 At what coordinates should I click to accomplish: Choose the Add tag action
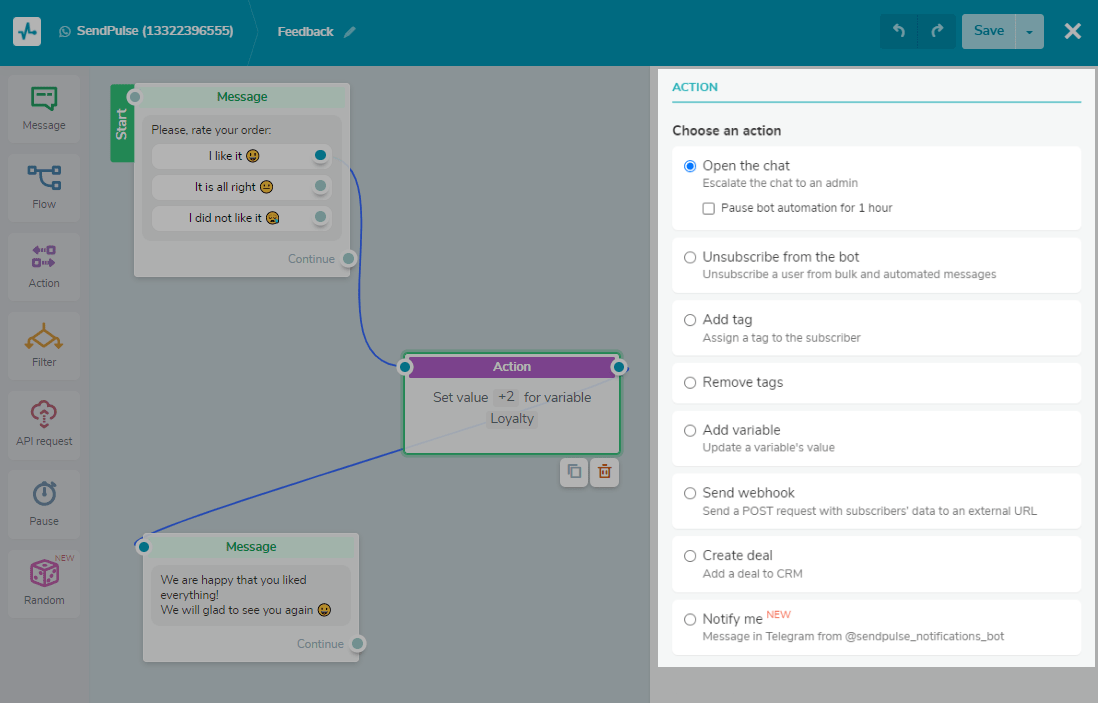point(691,320)
